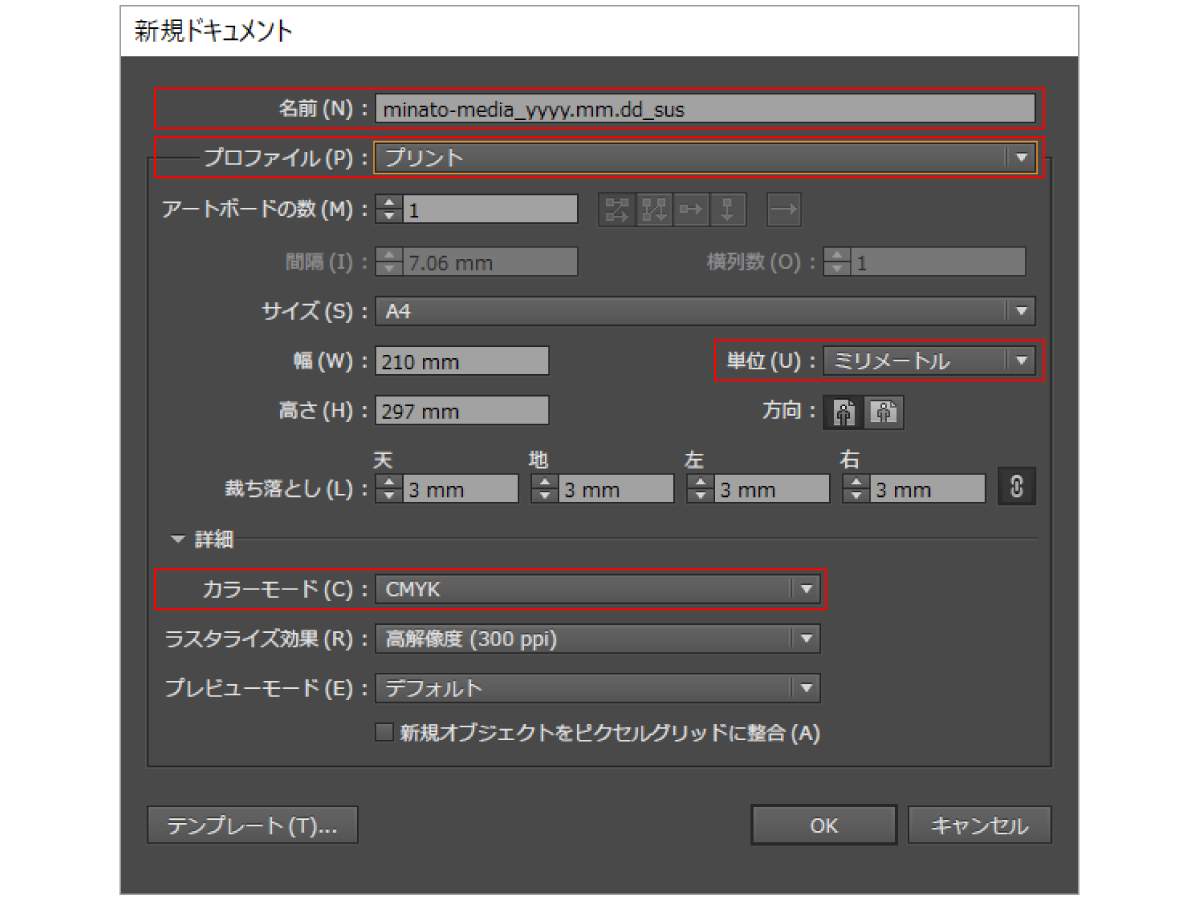Select grid by column artboard arrangement icon
Viewport: 1200px width, 900px height.
(654, 209)
